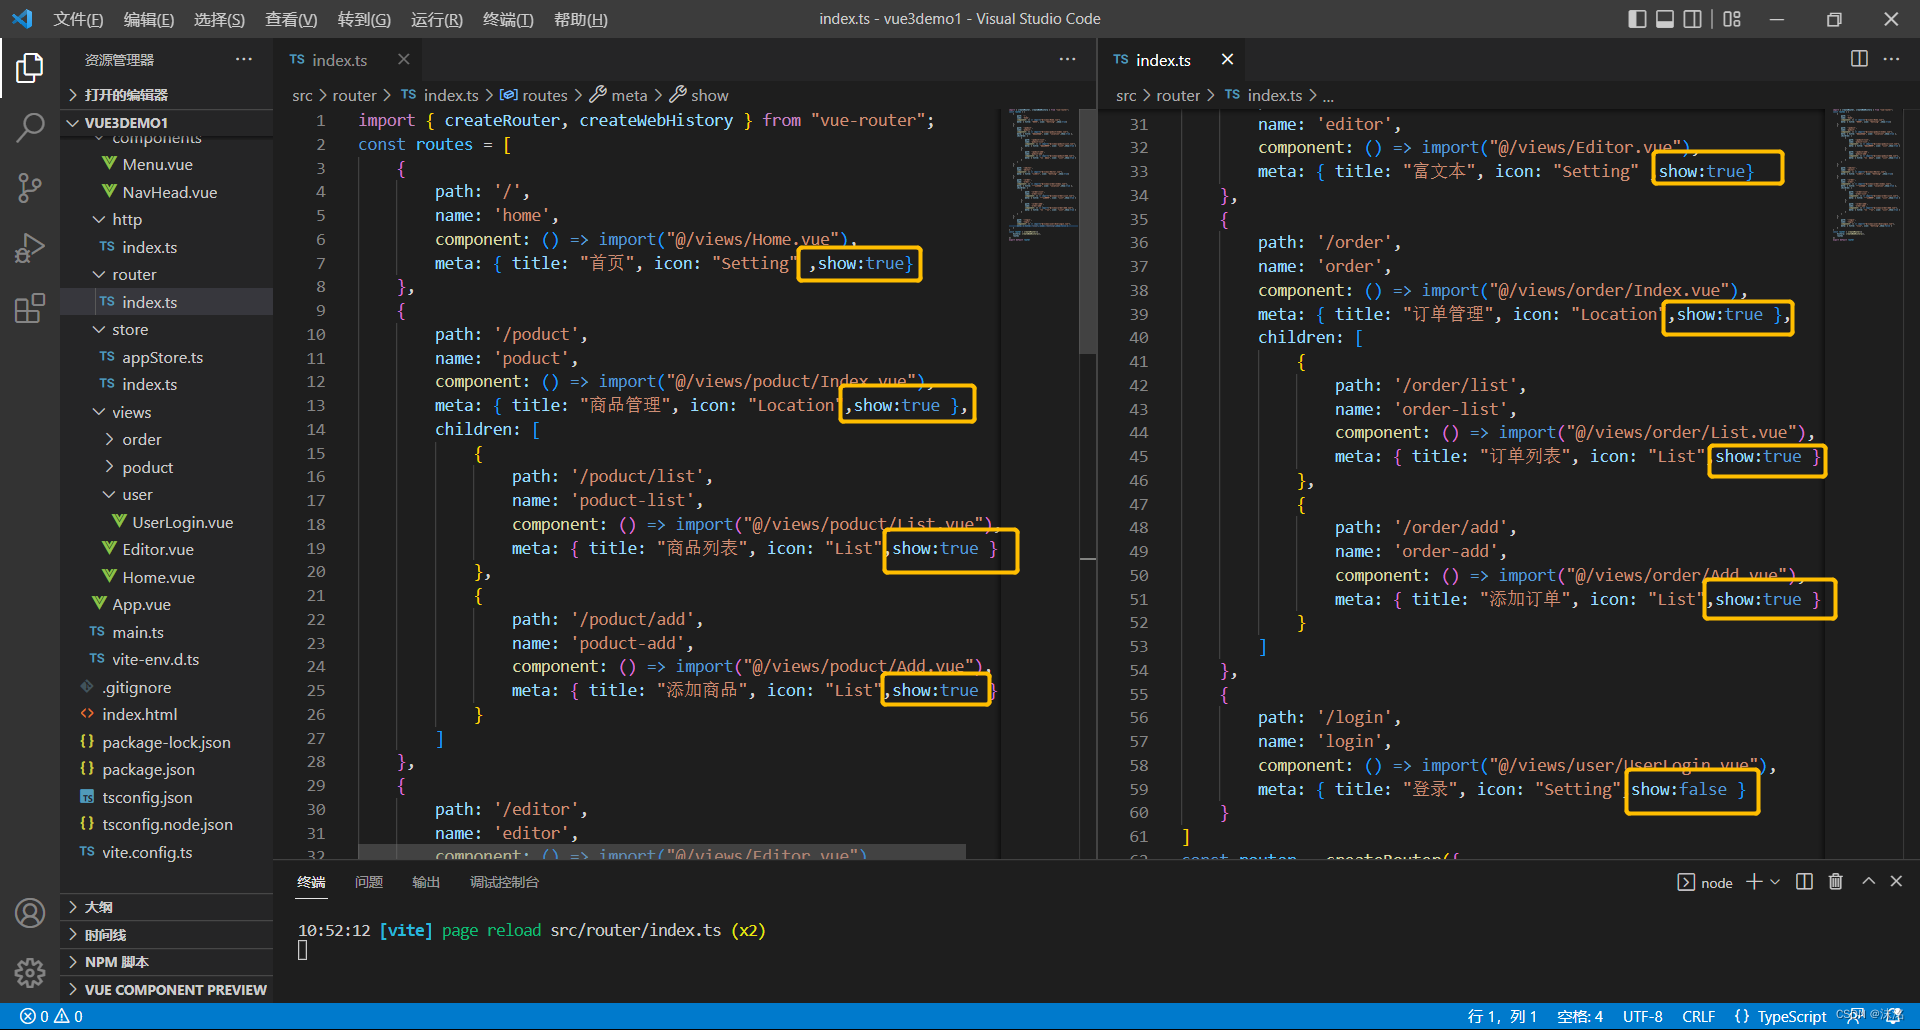1920x1030 pixels.
Task: Open the Source Control view
Action: [30, 187]
